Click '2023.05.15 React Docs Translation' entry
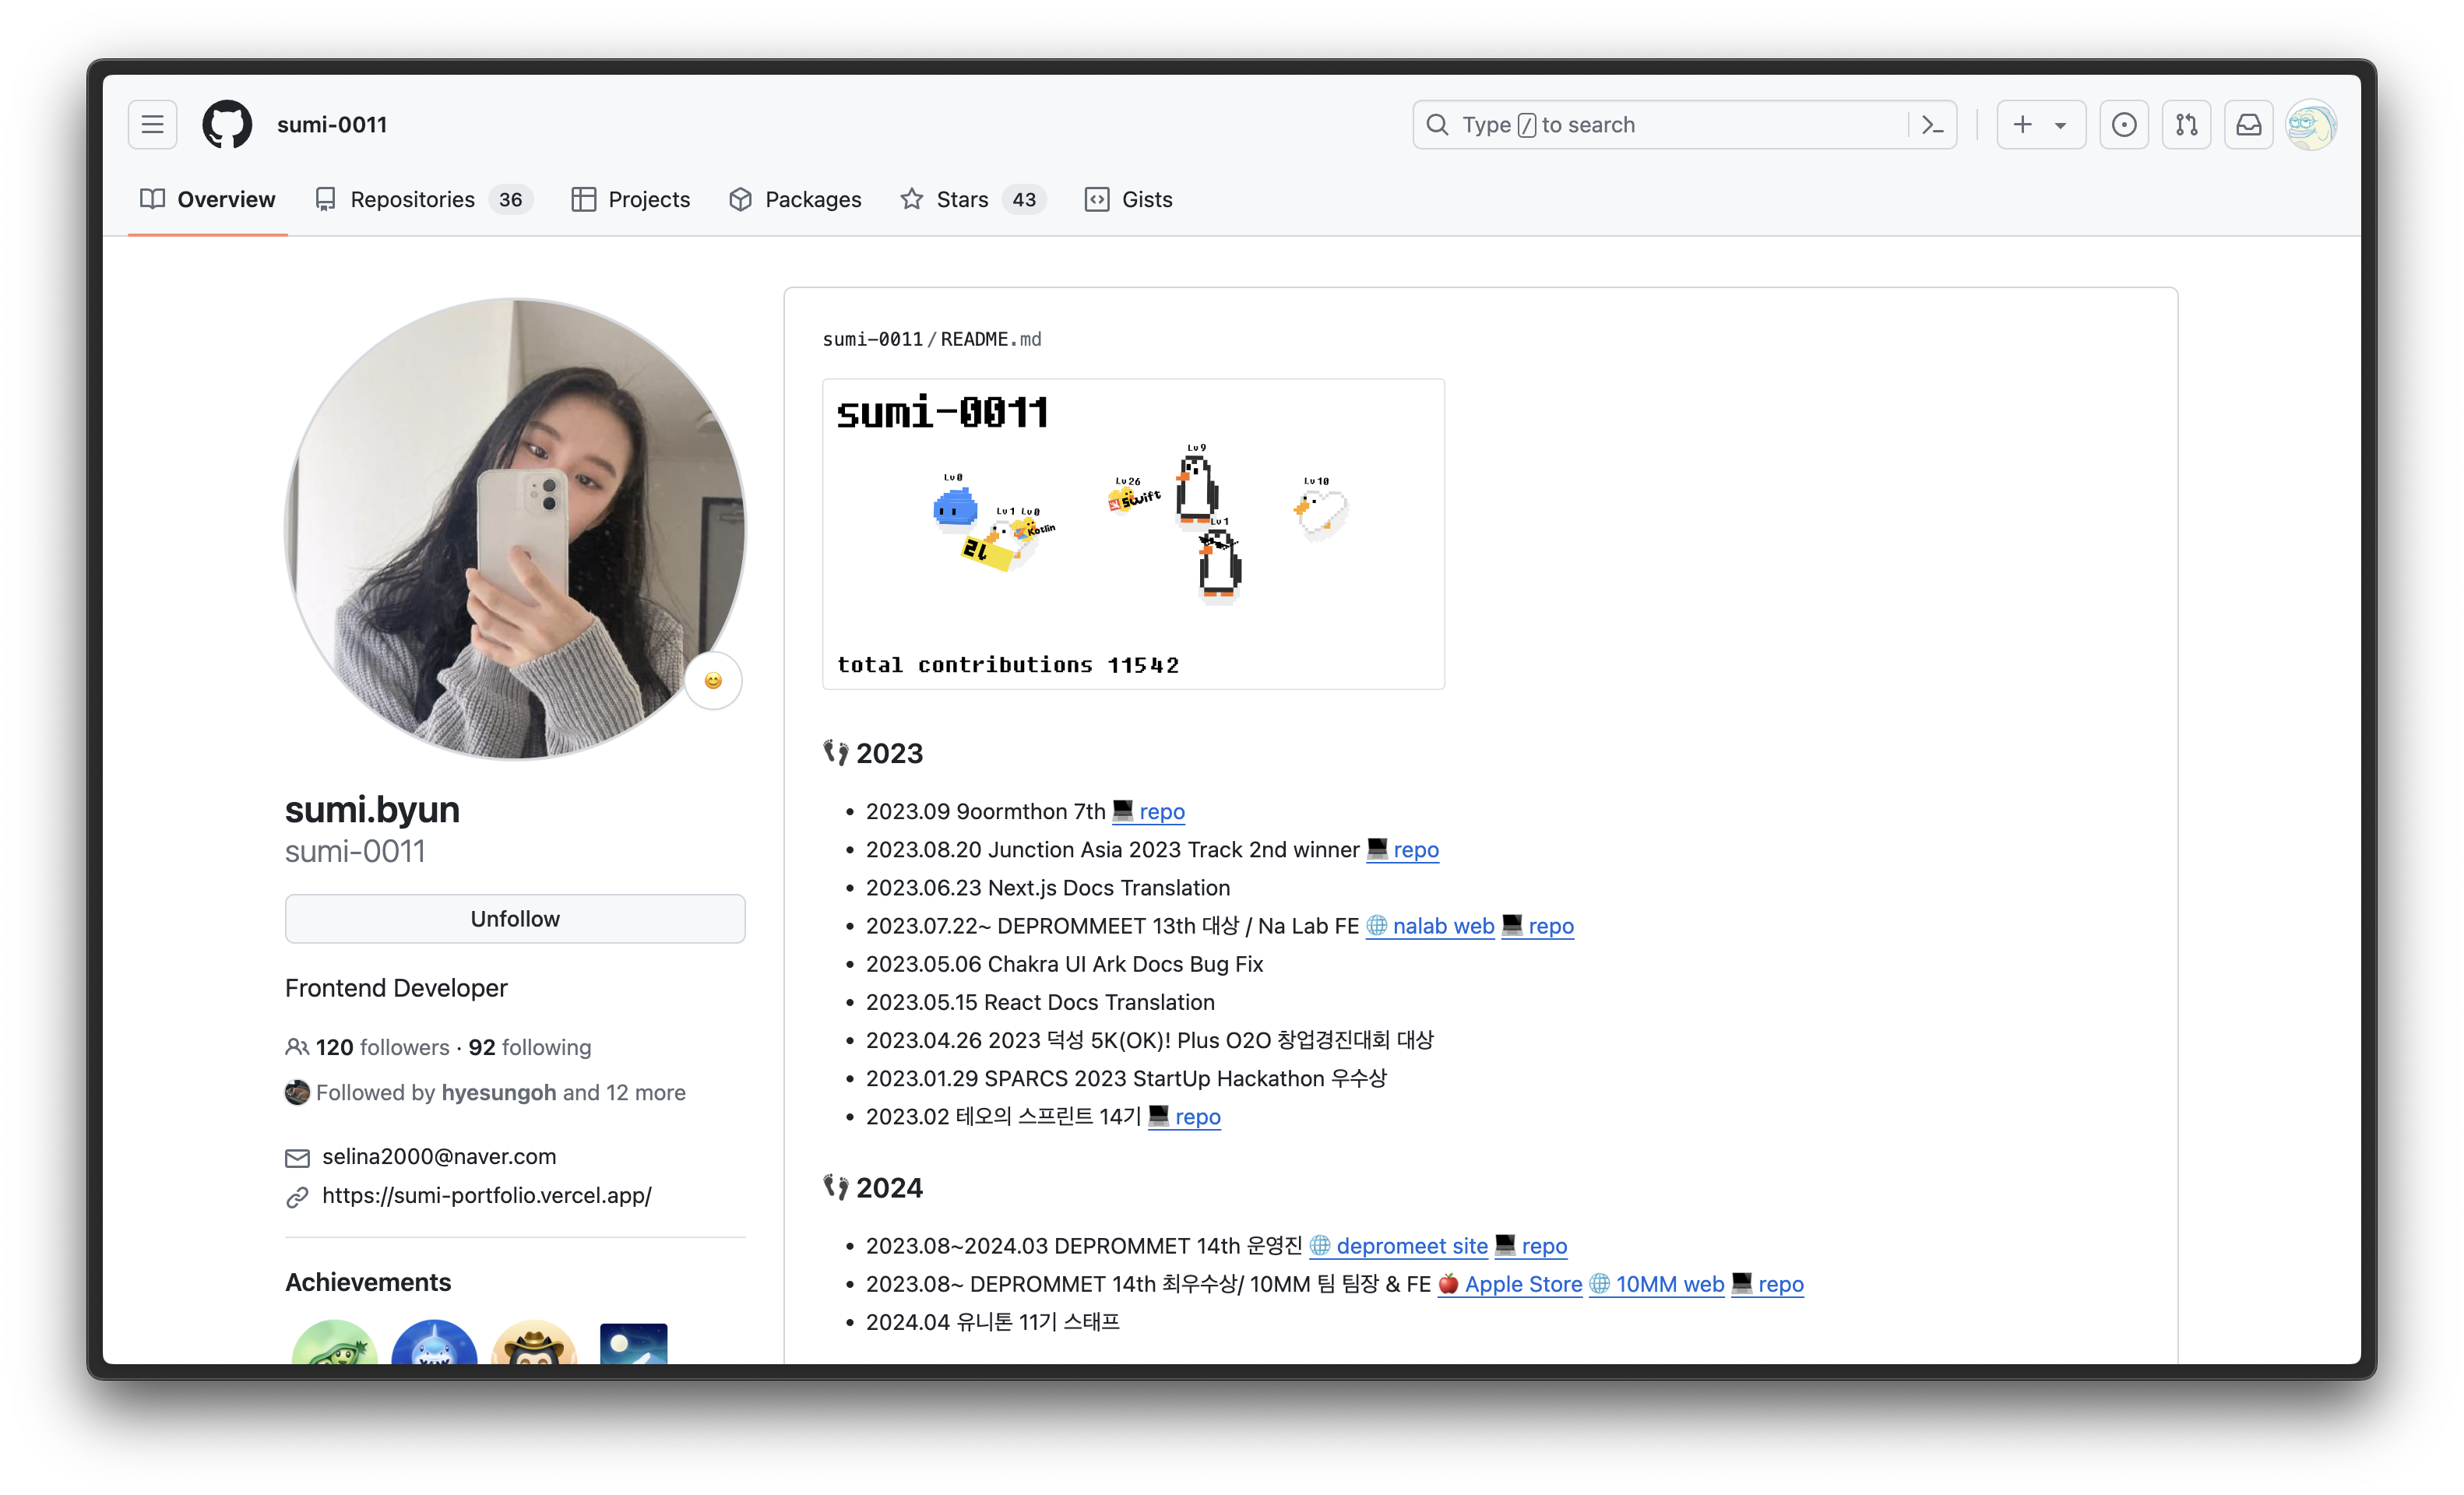This screenshot has height=1495, width=2464. point(1041,1002)
